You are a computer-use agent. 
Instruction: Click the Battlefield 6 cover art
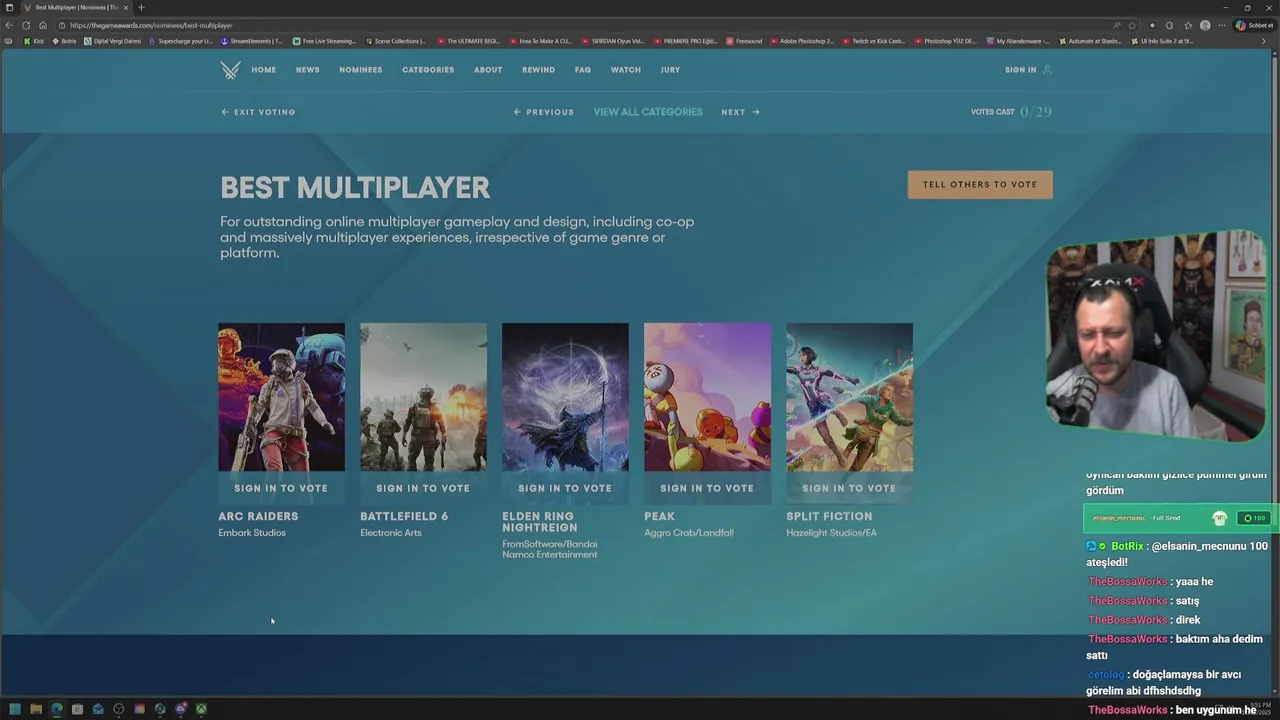pyautogui.click(x=423, y=397)
